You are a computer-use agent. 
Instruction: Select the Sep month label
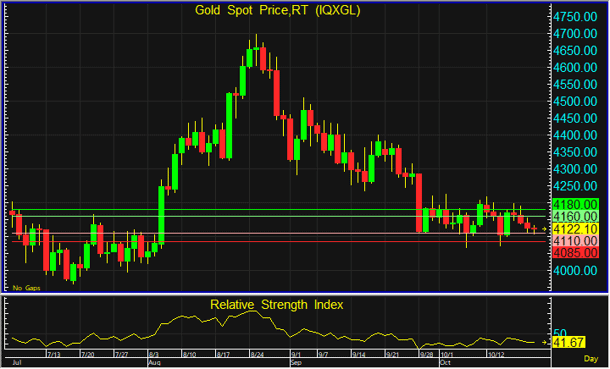coord(296,362)
